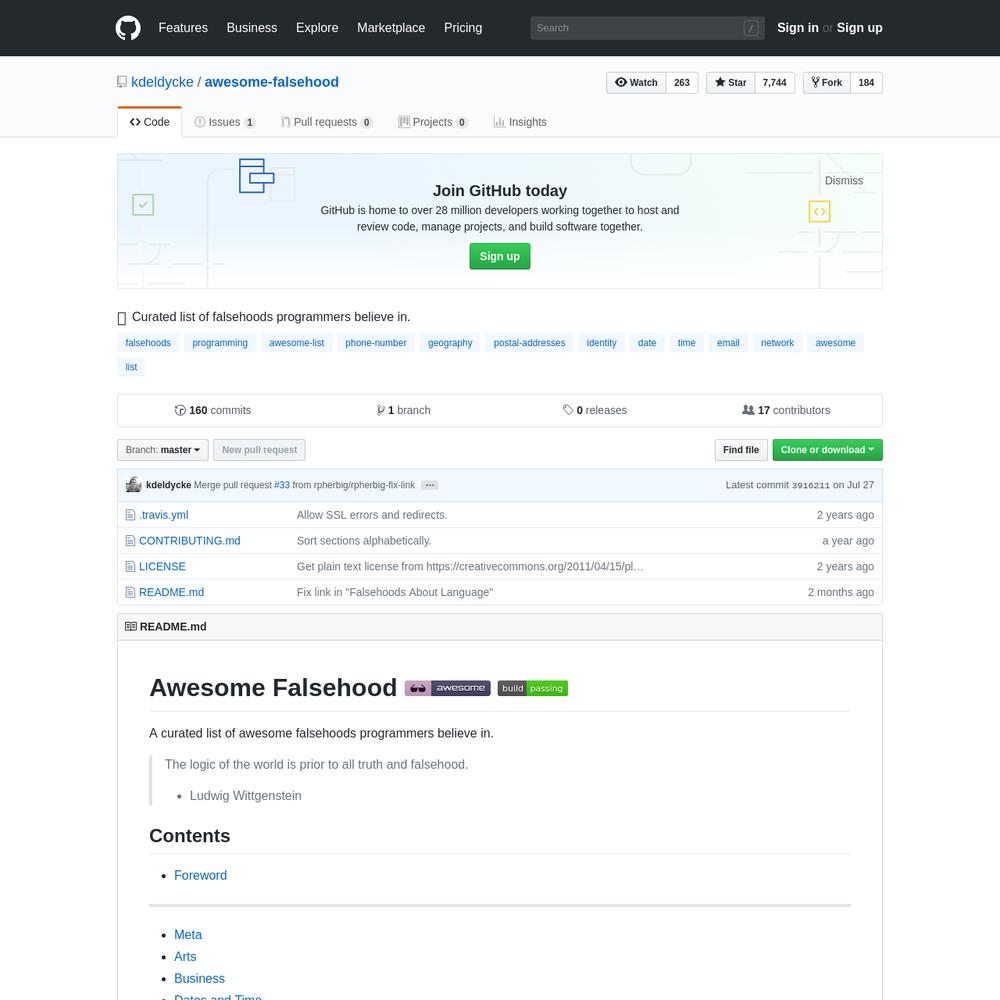The image size is (1000, 1000).
Task: Open Explore in the top navigation
Action: point(317,28)
